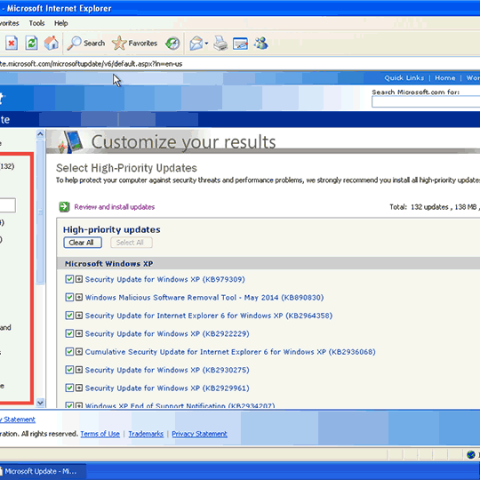Uncheck Security Update KB2922229 checkbox

click(x=69, y=333)
